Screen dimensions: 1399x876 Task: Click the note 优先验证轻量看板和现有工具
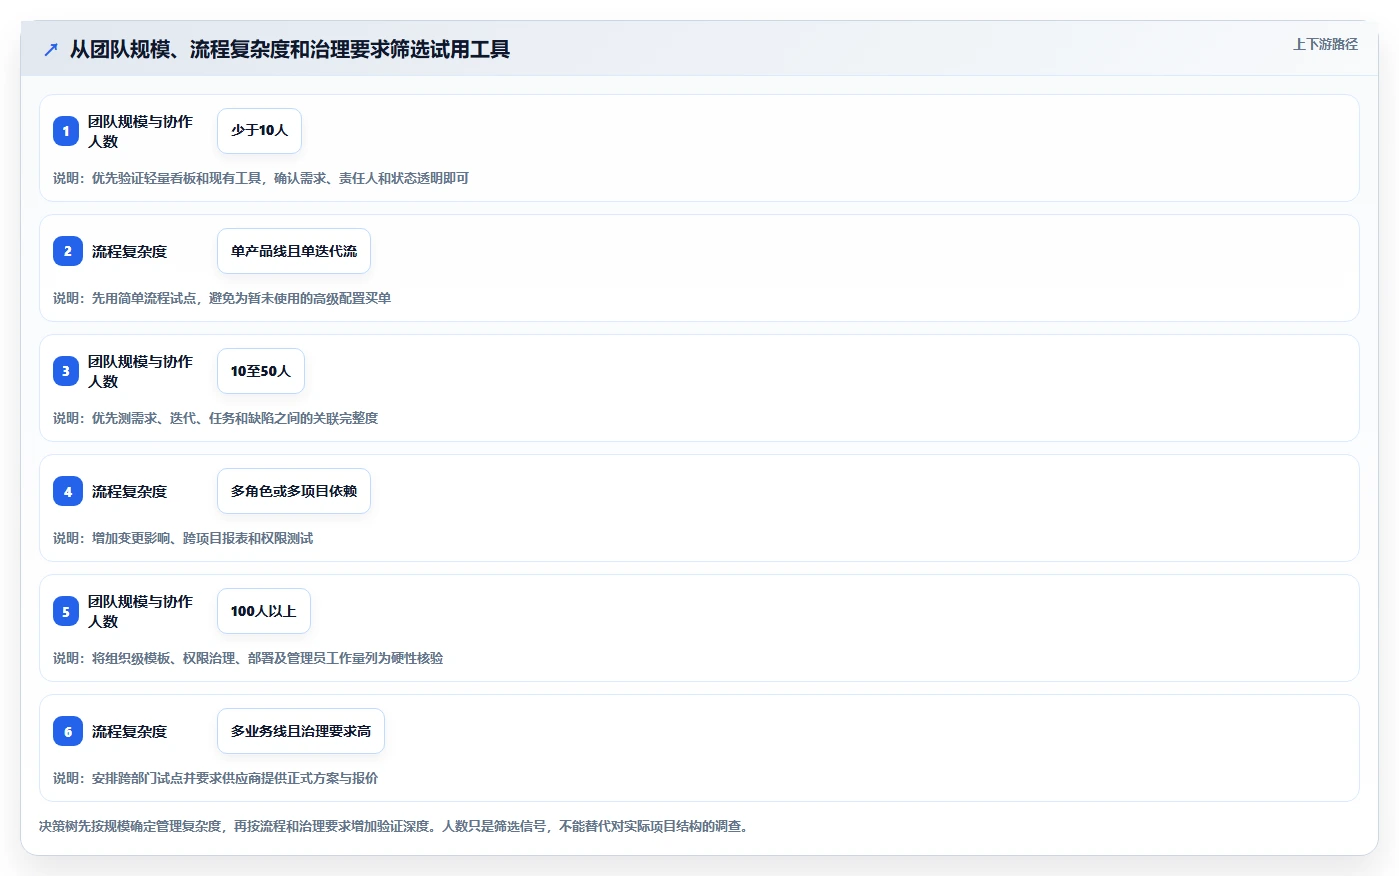point(177,178)
